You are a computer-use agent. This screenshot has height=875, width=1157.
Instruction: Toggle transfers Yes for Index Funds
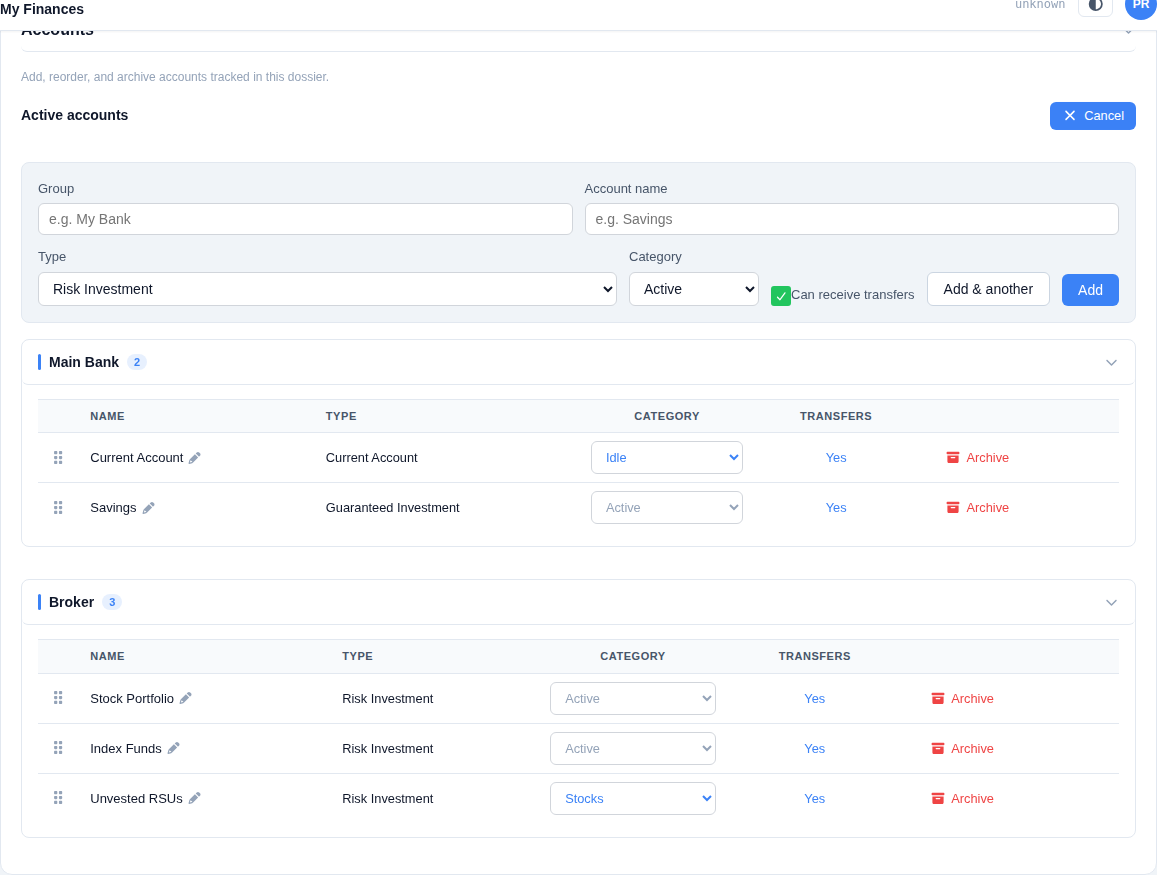point(815,748)
